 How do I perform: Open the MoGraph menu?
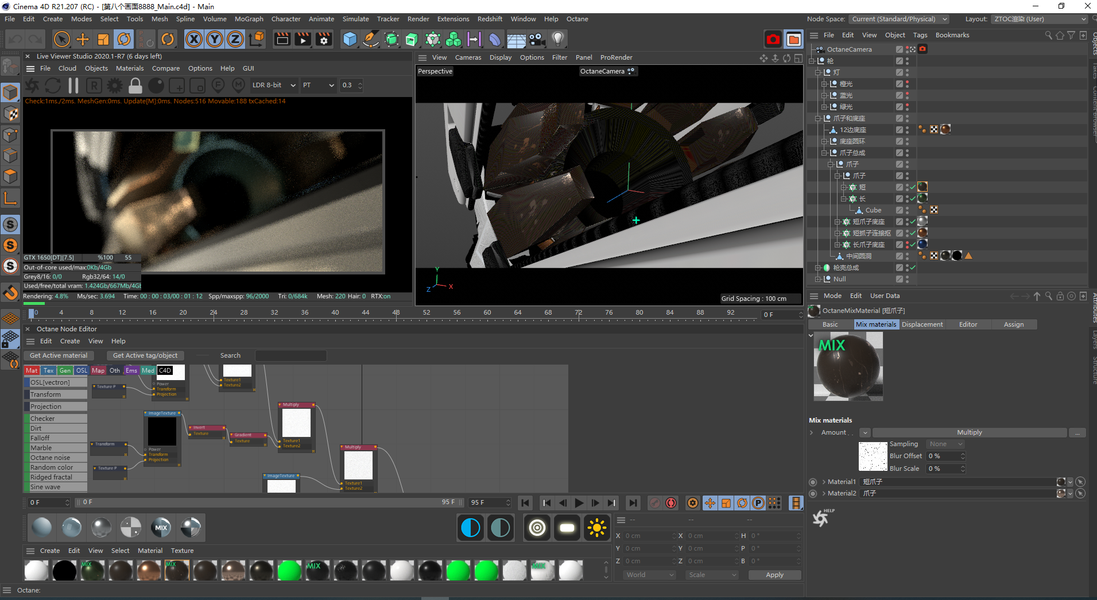click(249, 19)
